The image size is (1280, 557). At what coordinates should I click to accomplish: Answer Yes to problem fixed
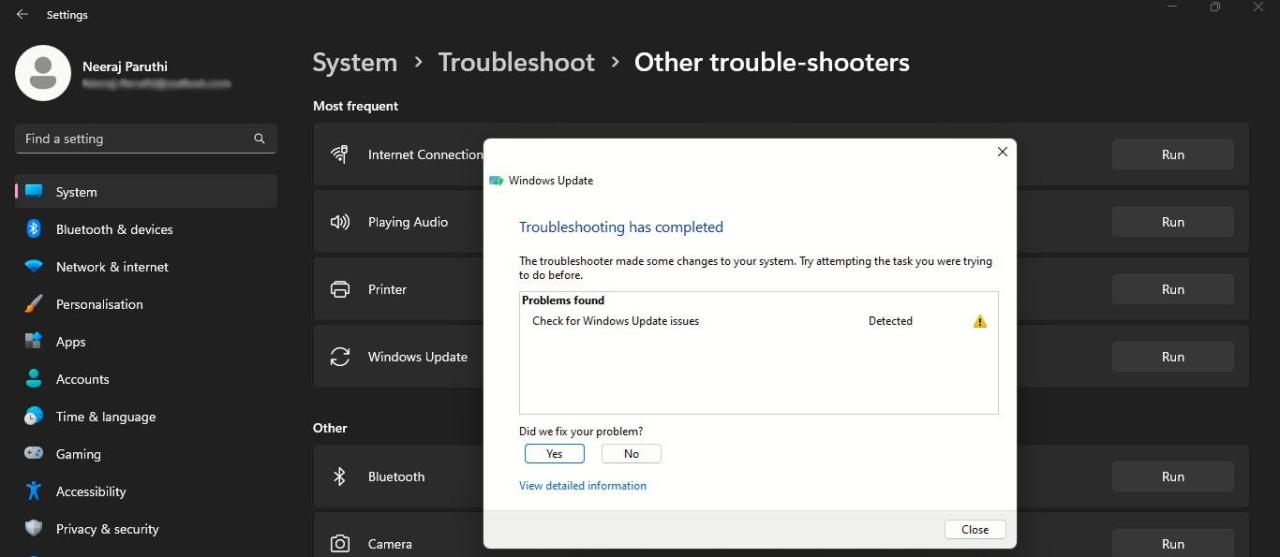[554, 454]
